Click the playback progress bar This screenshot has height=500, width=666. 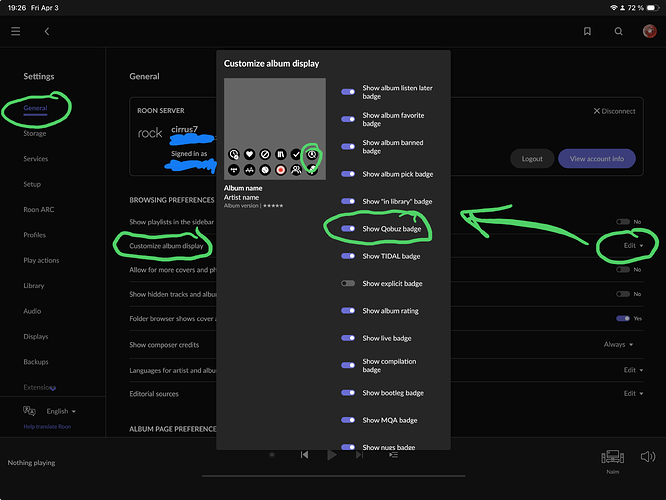tap(333, 476)
